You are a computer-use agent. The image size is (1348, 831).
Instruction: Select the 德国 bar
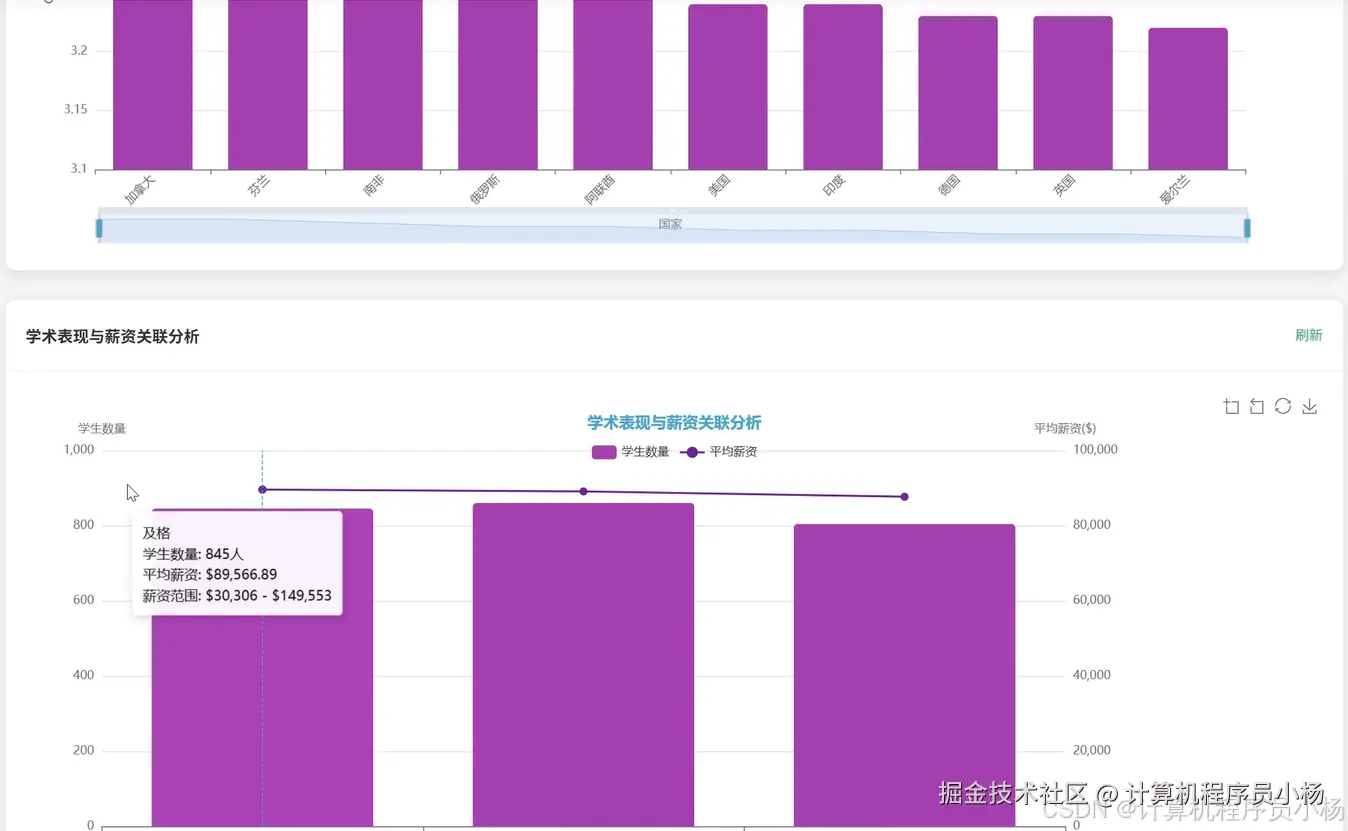coord(958,93)
